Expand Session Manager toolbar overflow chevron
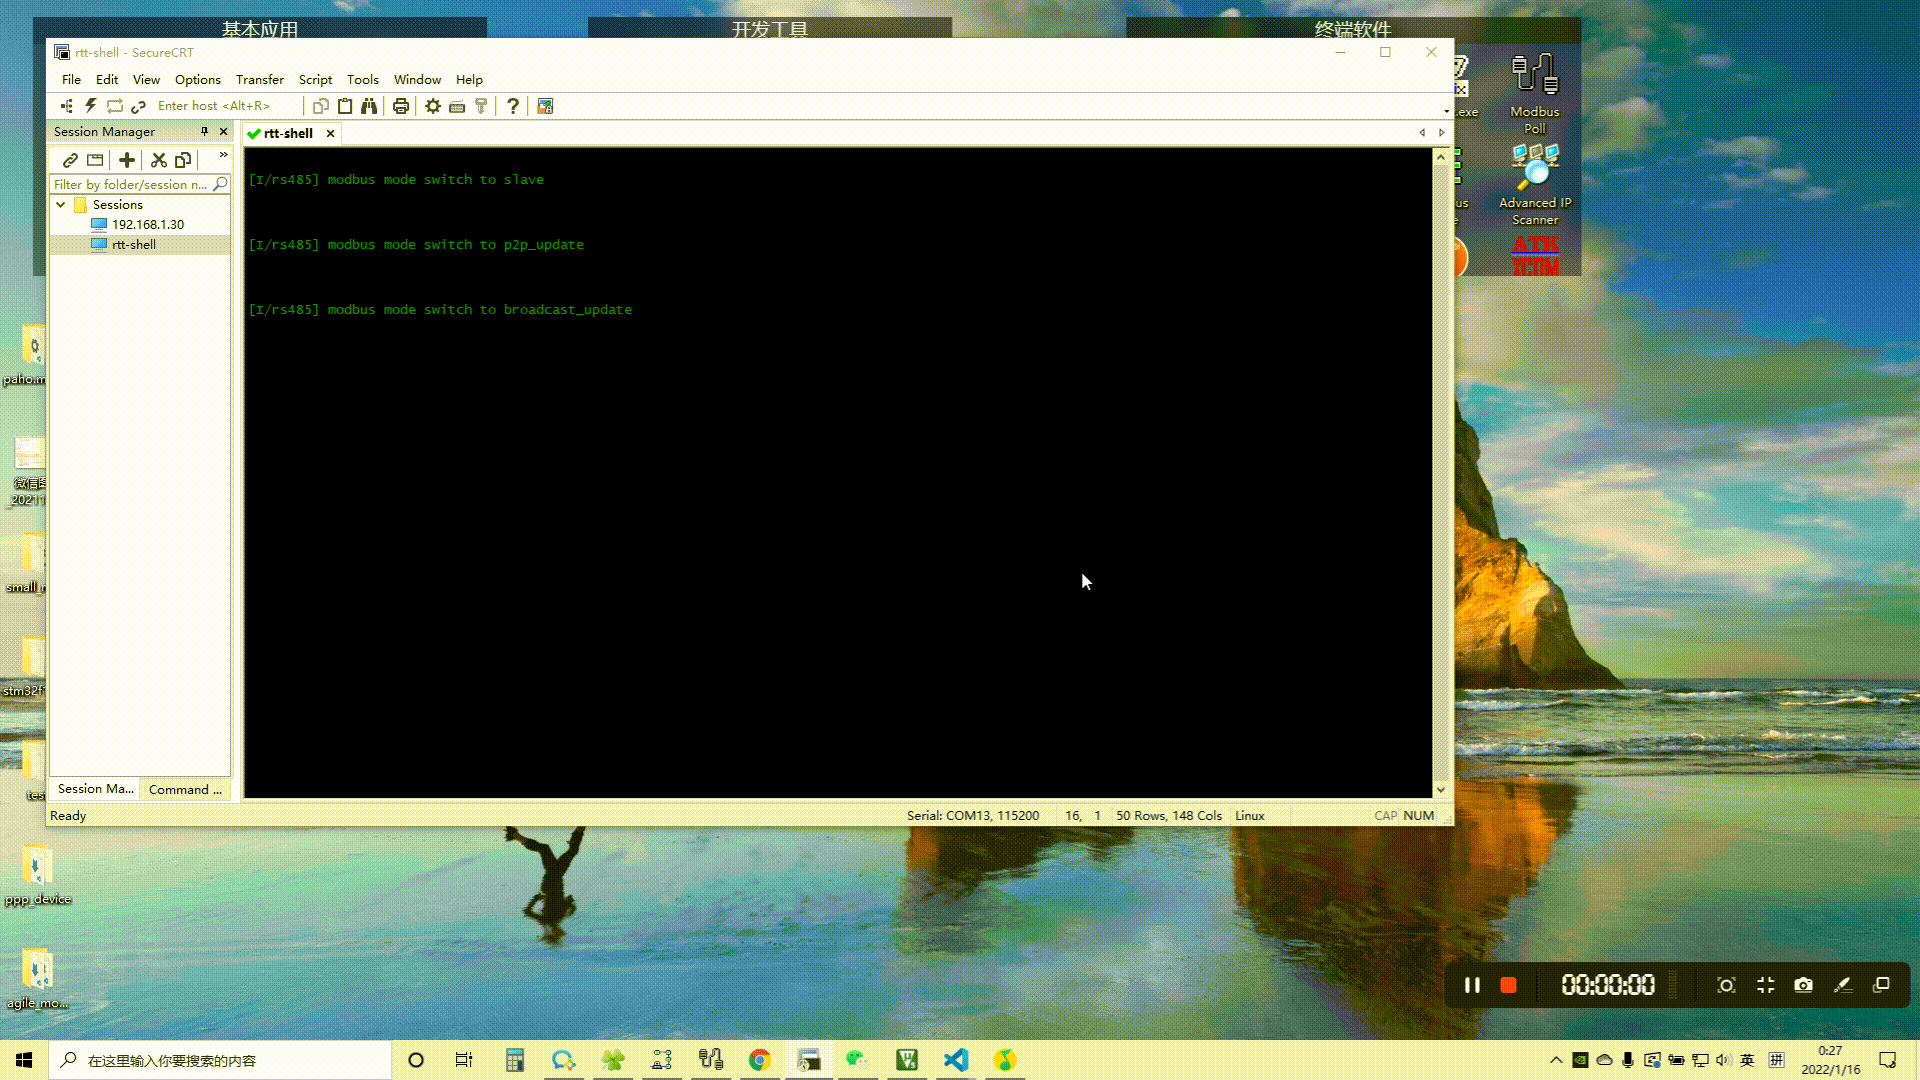 point(223,155)
